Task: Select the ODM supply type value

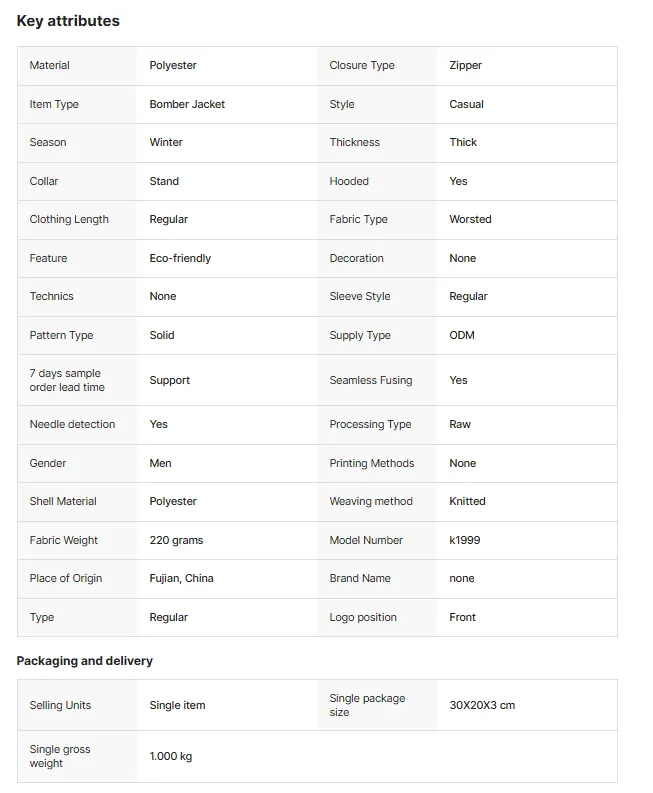Action: pos(462,335)
